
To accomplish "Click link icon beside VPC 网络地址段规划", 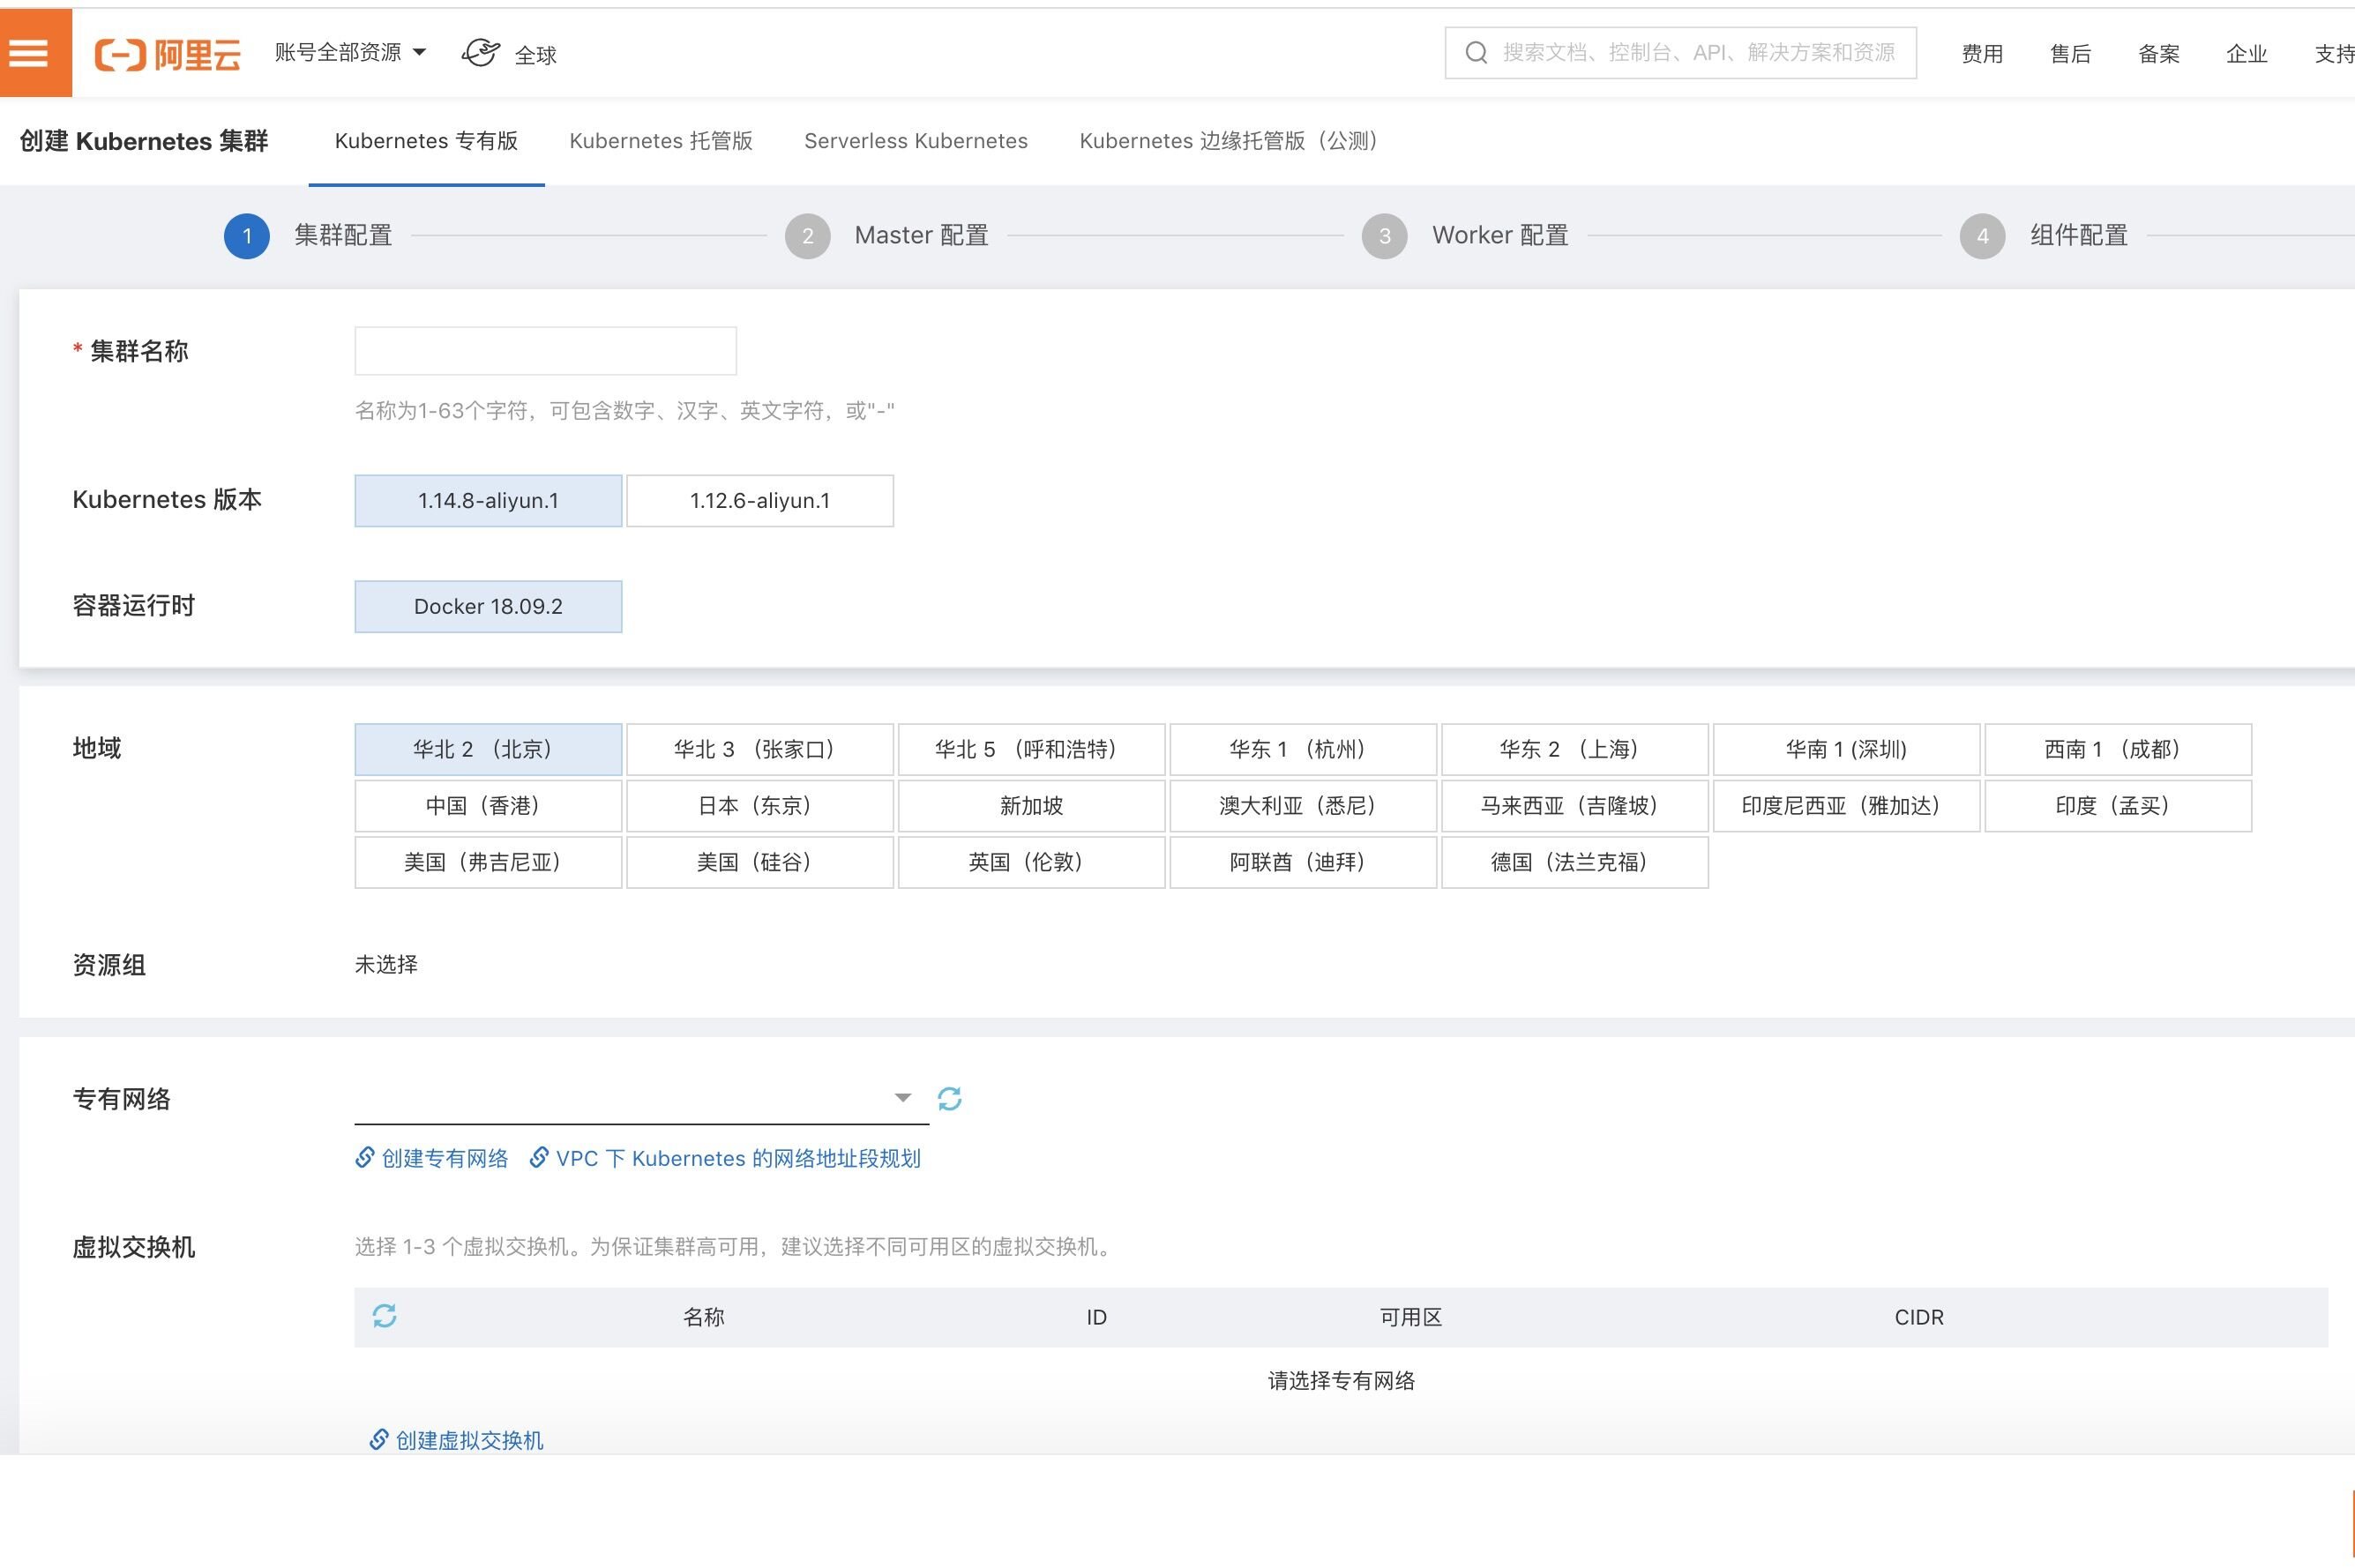I will click(539, 1158).
